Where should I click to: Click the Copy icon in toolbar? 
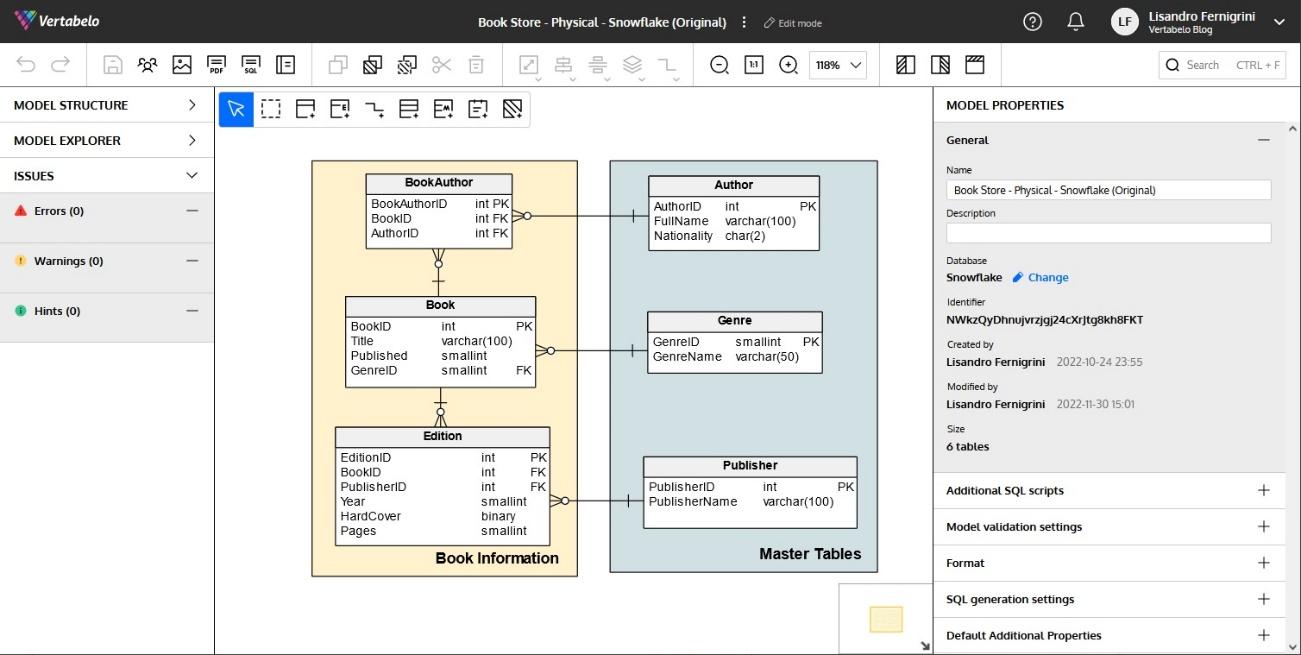pos(338,65)
